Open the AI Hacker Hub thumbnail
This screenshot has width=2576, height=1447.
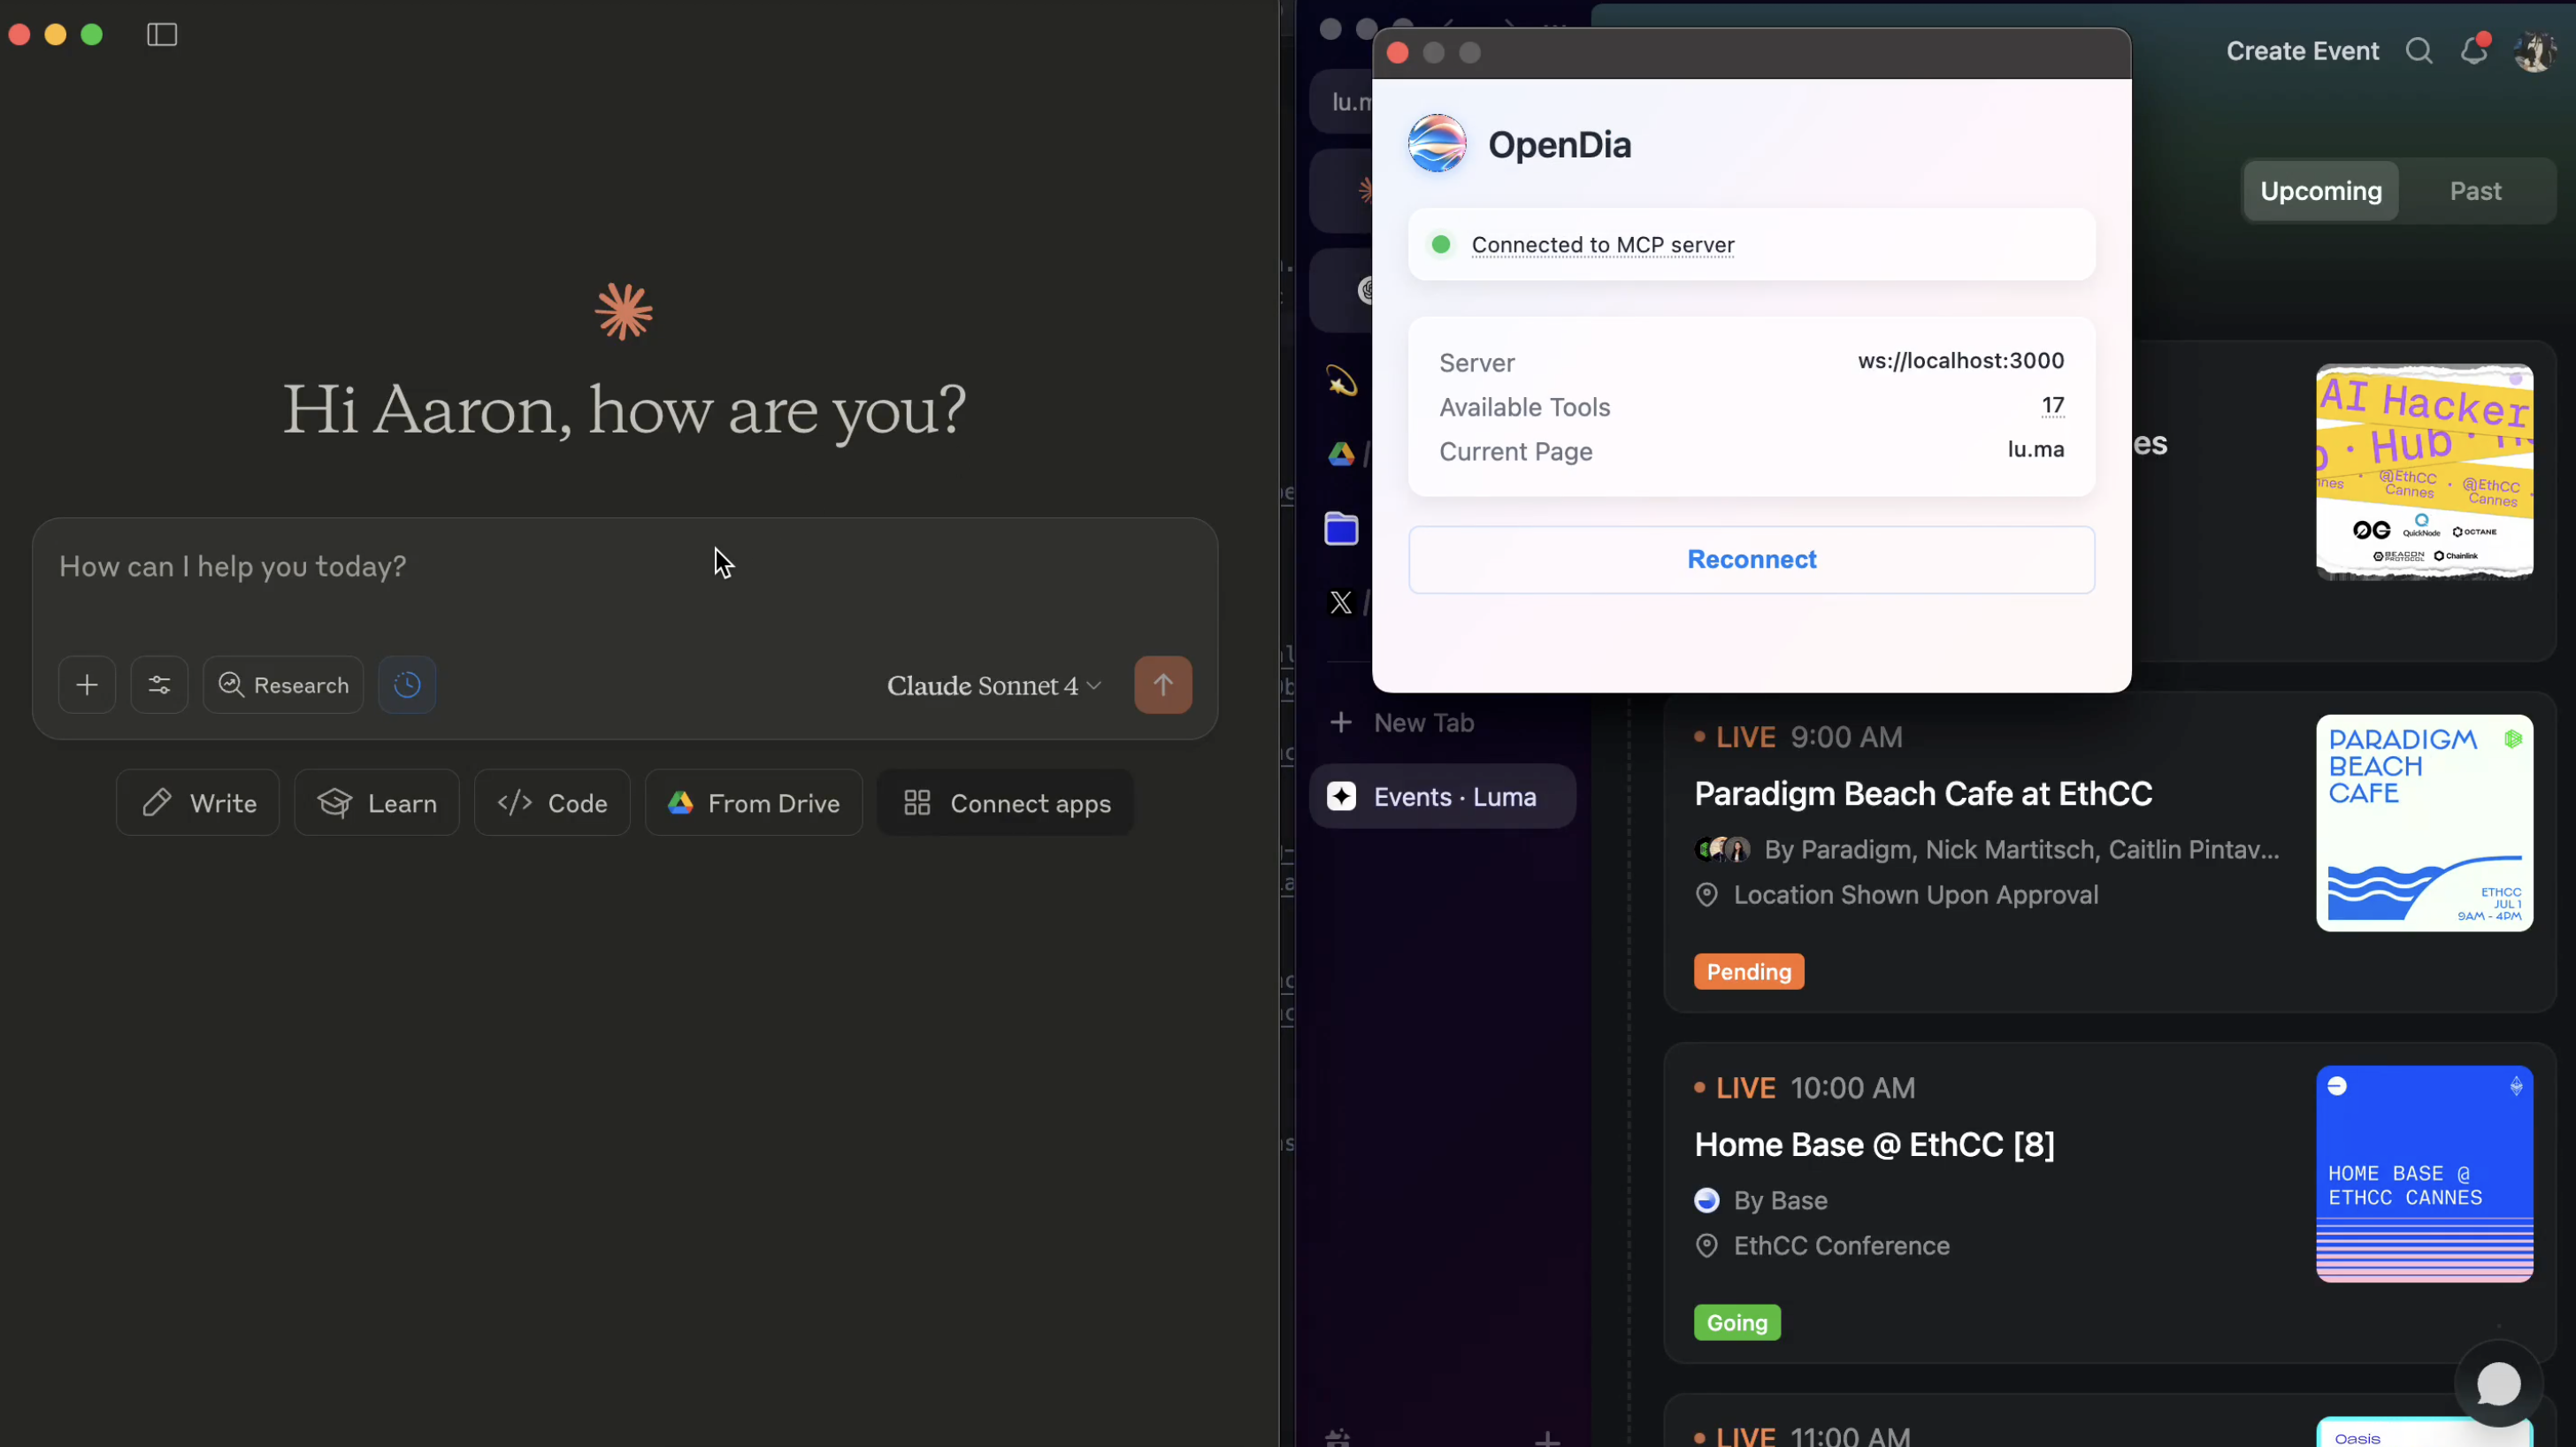tap(2424, 472)
